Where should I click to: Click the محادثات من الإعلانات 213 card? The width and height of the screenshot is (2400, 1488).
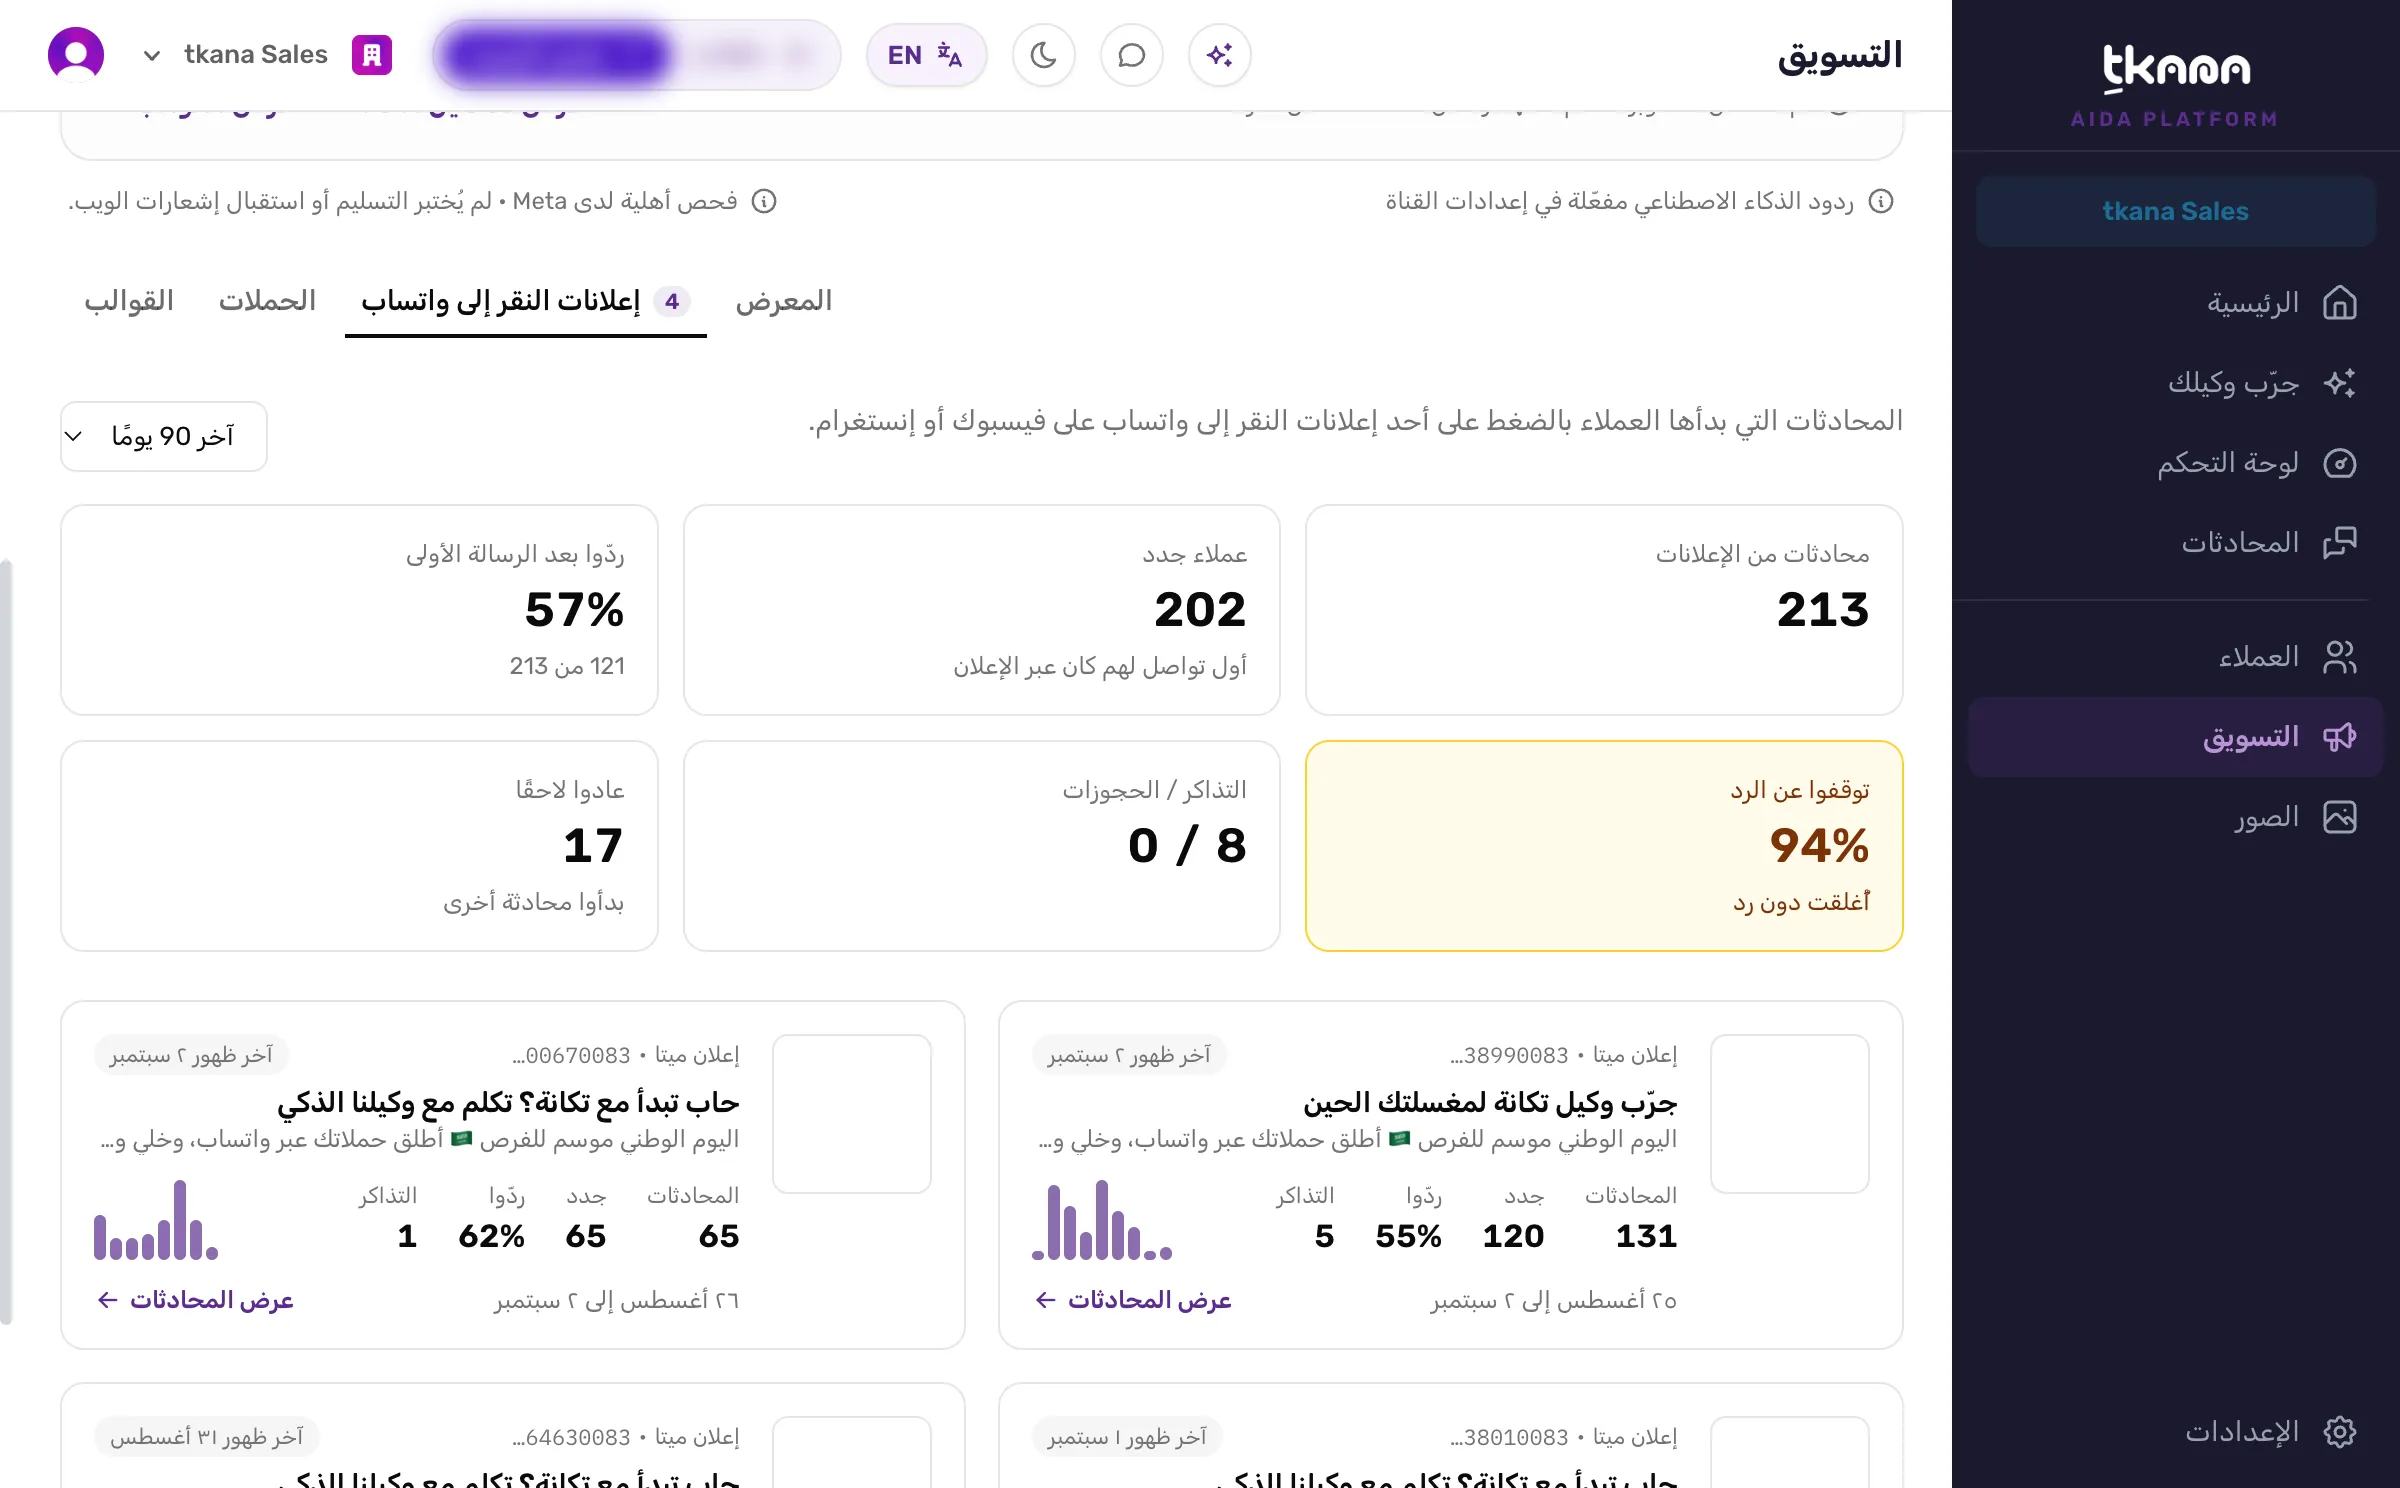1604,610
